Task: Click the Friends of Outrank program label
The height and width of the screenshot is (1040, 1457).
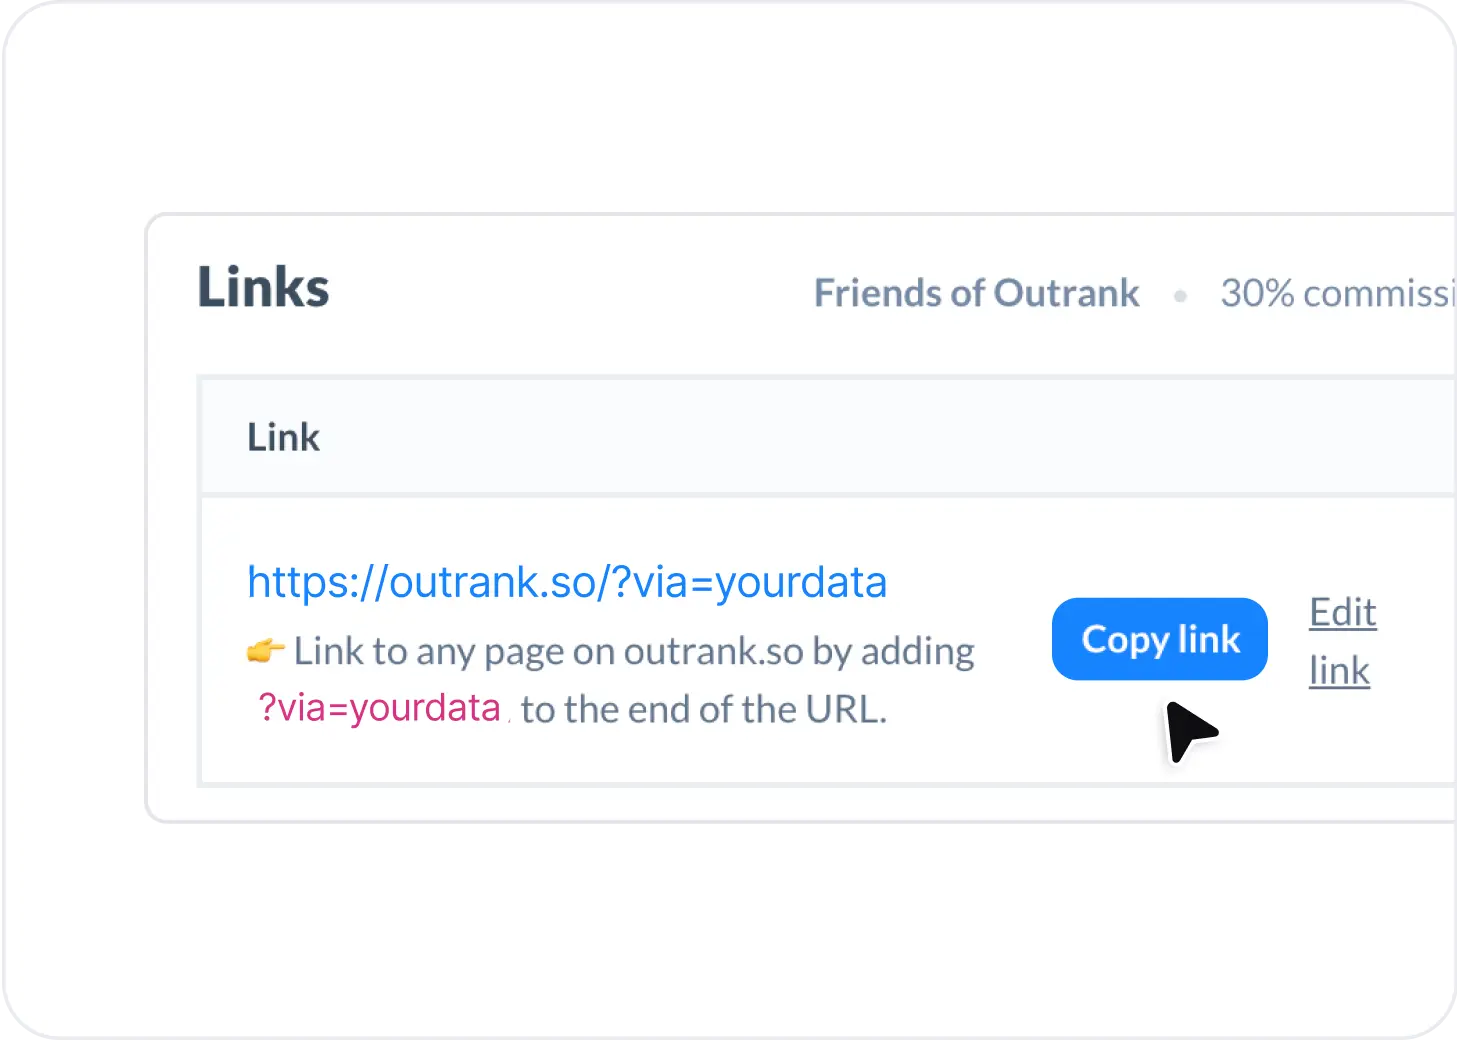Action: tap(976, 292)
